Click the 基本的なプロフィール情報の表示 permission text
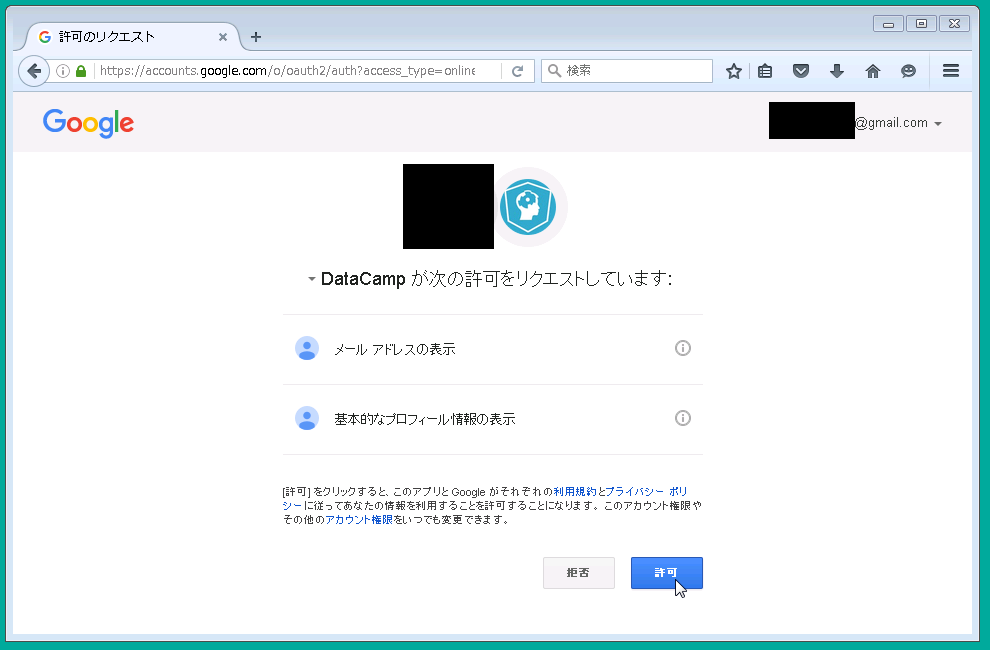Viewport: 990px width, 650px height. click(x=425, y=419)
